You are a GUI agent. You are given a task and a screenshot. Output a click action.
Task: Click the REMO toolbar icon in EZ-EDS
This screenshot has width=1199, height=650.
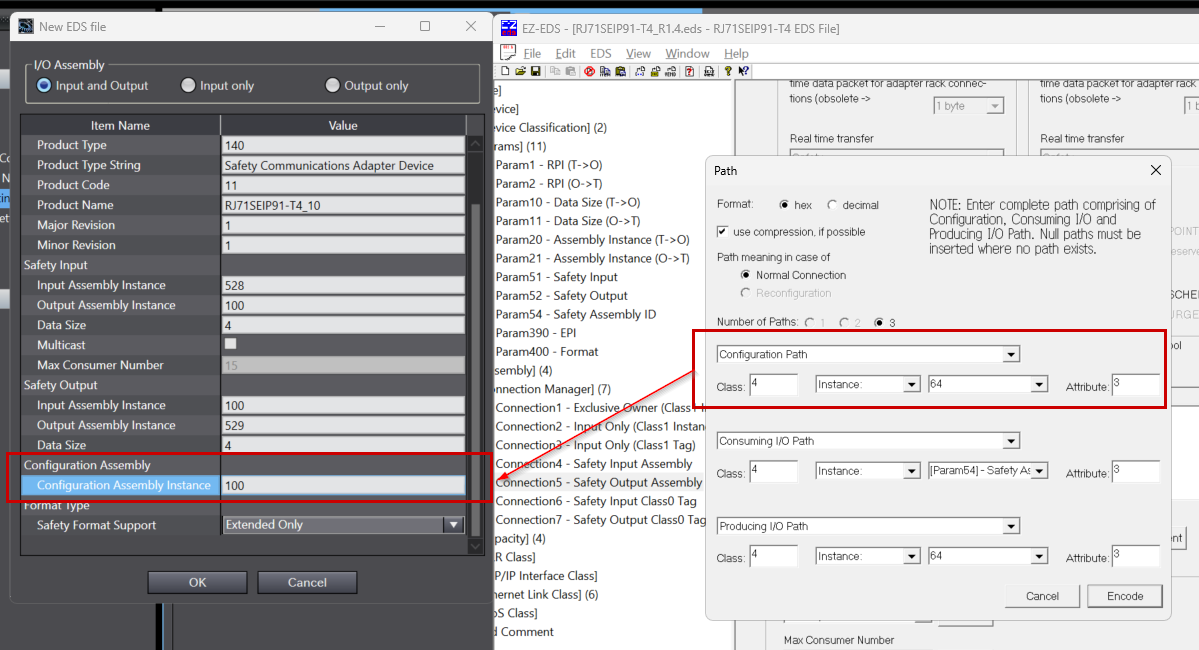671,71
